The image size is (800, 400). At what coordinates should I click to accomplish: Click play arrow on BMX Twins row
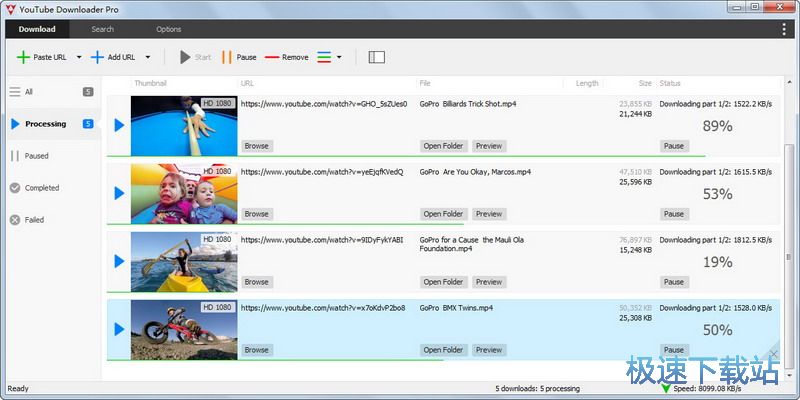click(119, 329)
